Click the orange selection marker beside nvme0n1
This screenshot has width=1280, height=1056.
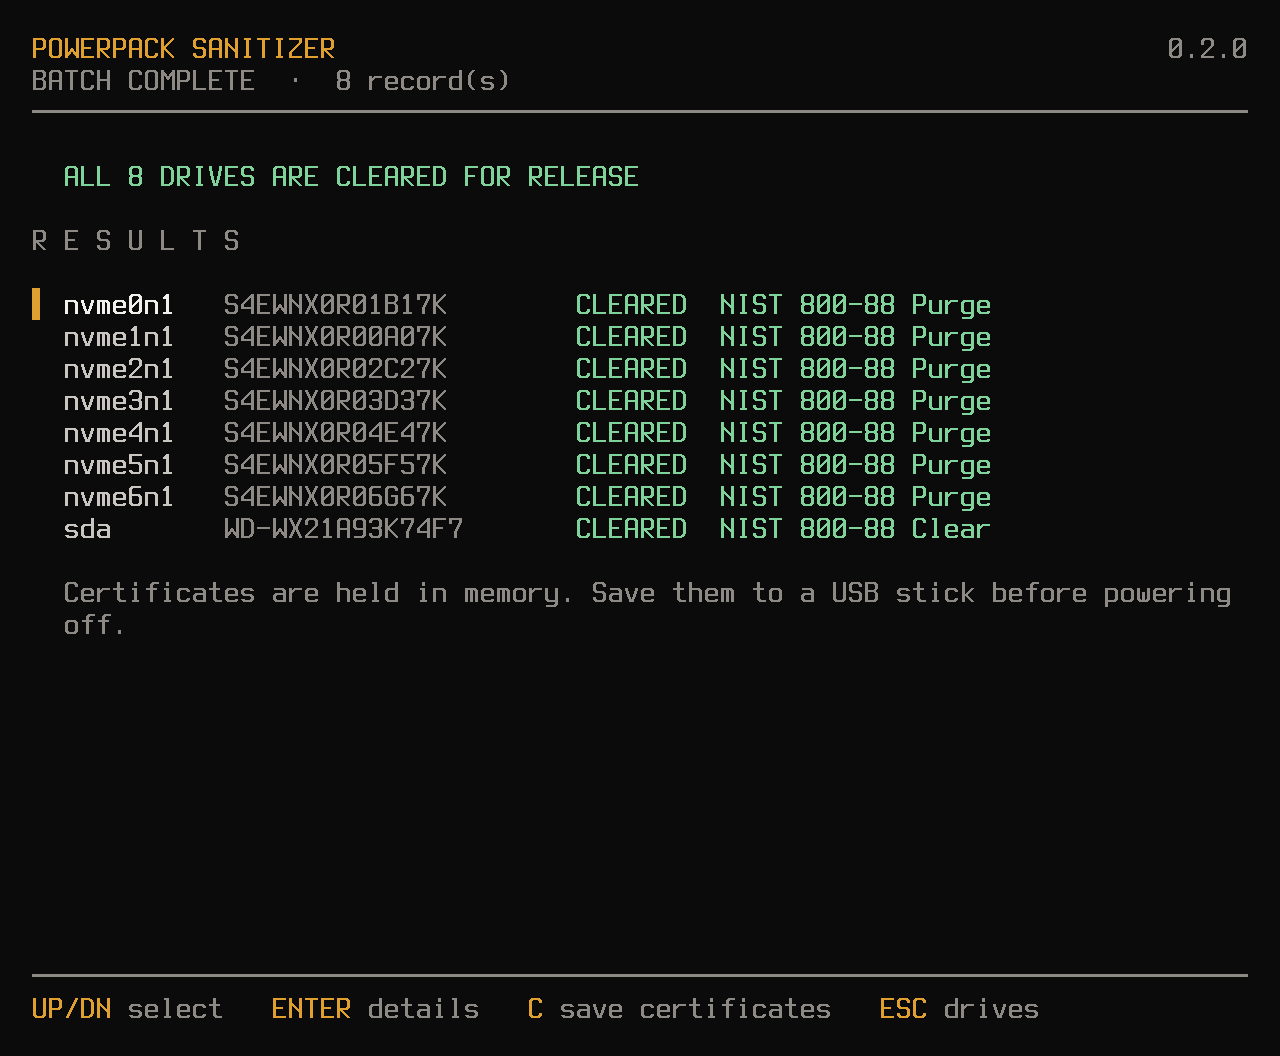click(x=36, y=304)
